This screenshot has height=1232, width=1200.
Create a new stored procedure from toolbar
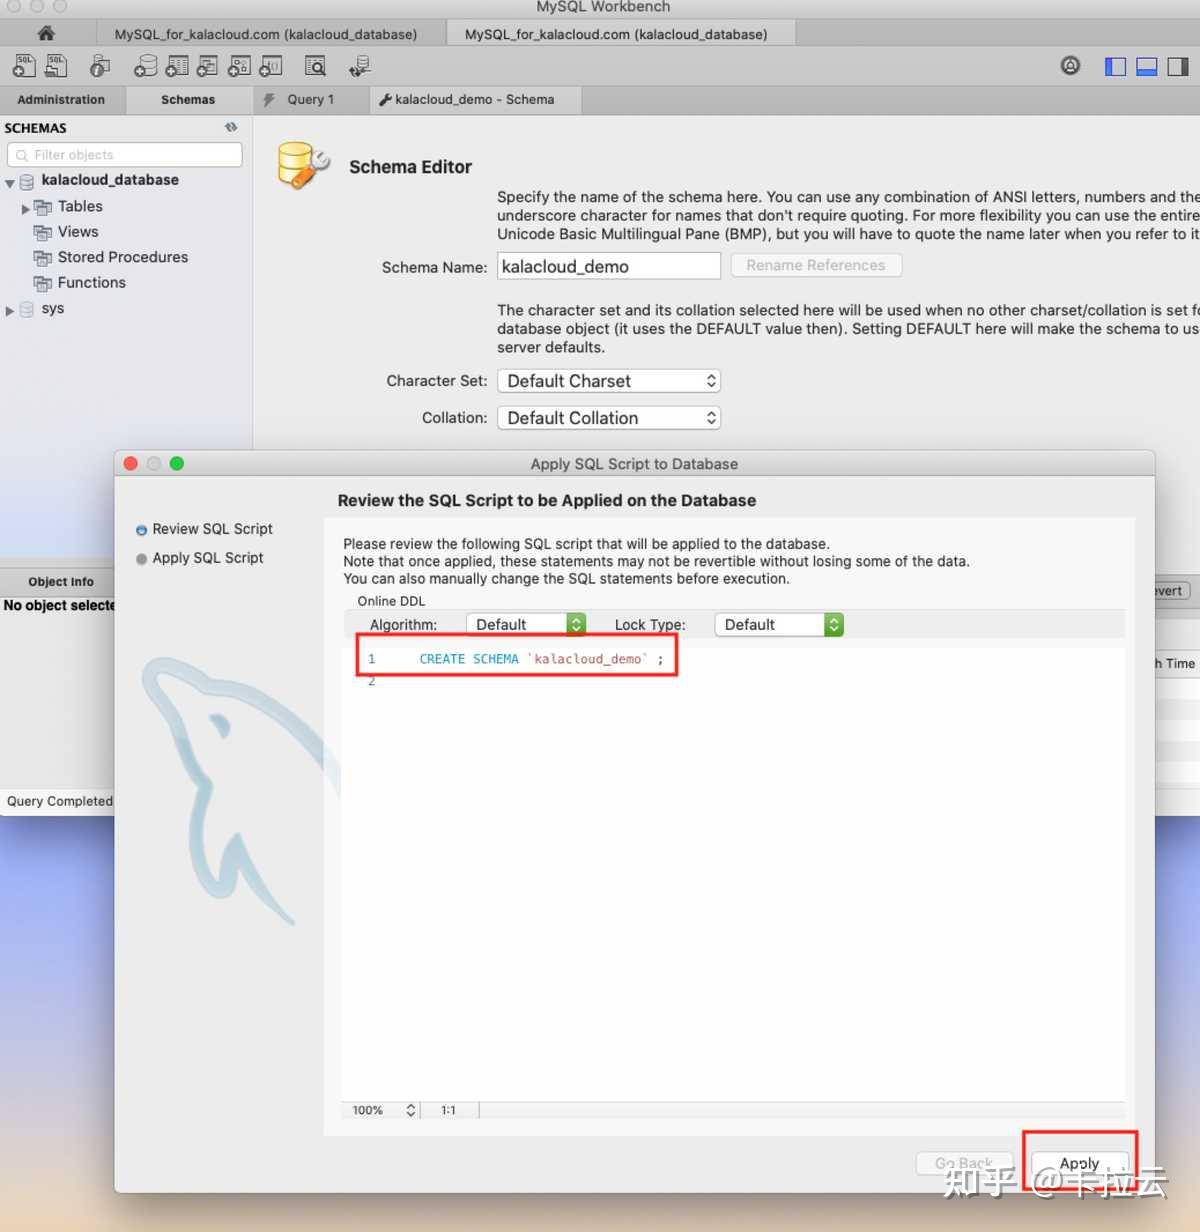238,65
